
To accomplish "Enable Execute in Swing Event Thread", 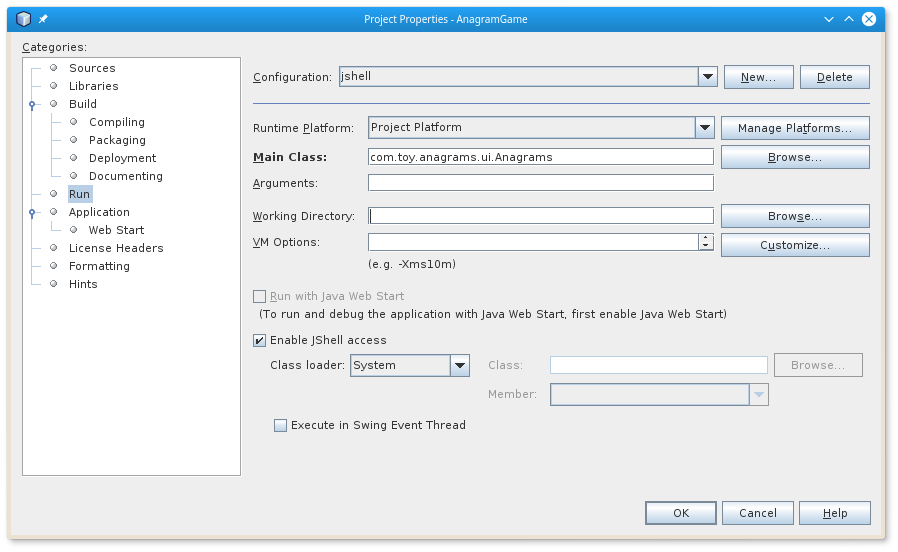I will 281,425.
